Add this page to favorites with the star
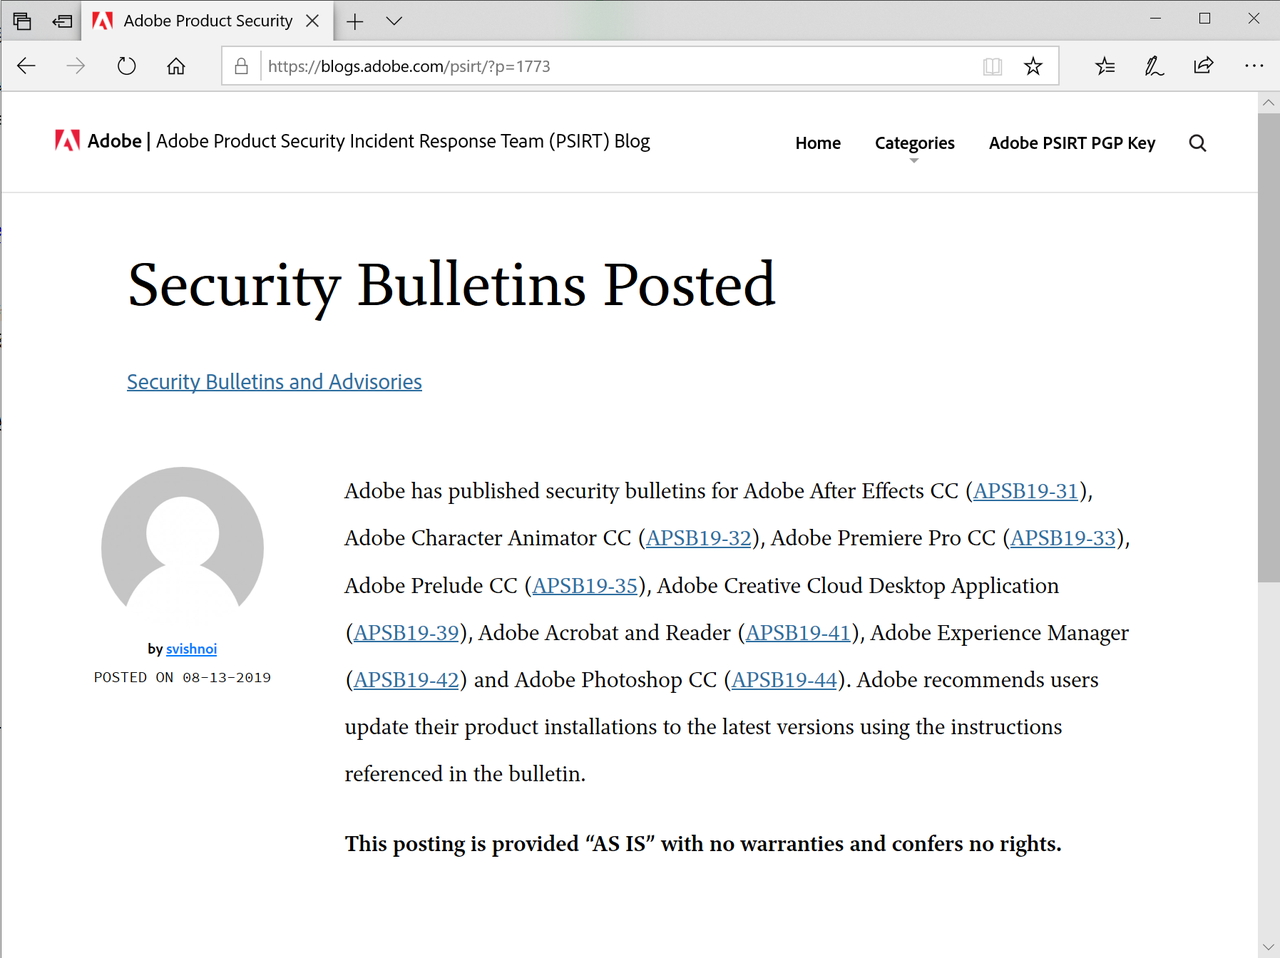Screen dimensions: 1280x958 click(x=1033, y=66)
